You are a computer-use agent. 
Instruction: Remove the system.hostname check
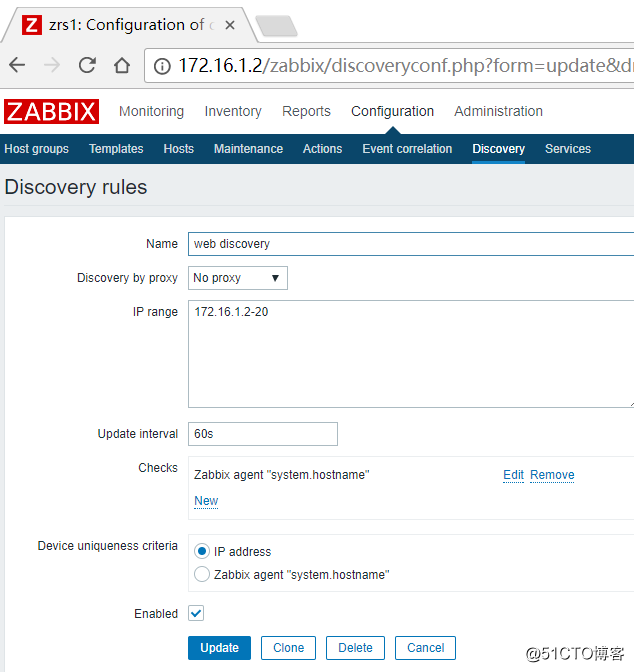552,475
